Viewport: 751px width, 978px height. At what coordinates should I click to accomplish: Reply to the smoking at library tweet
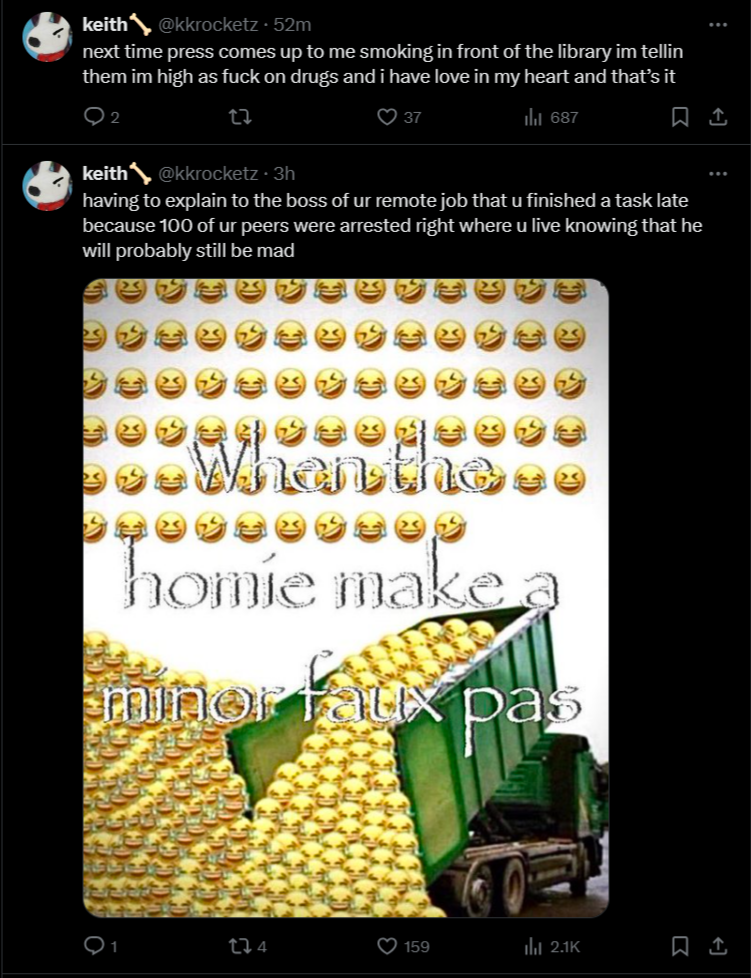pyautogui.click(x=101, y=117)
